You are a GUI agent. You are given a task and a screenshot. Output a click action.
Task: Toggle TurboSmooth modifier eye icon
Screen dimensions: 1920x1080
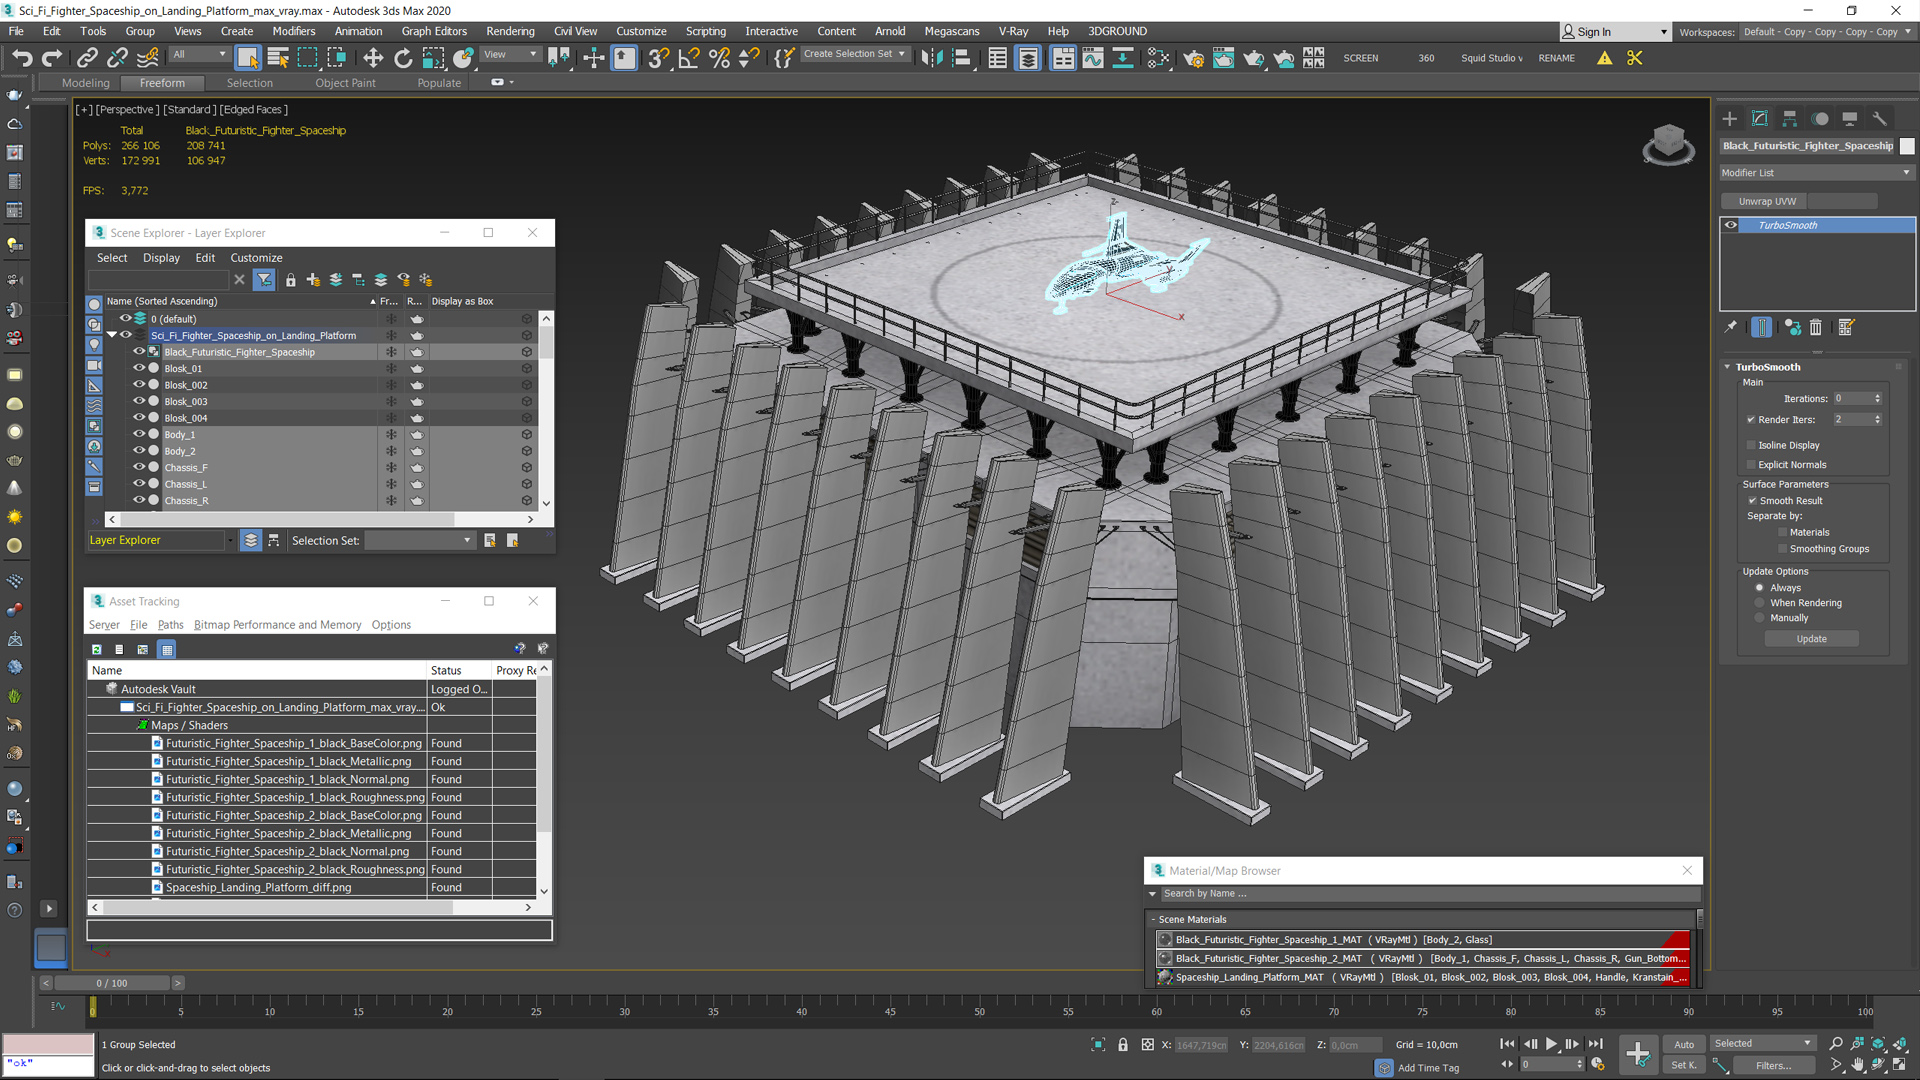[1731, 225]
